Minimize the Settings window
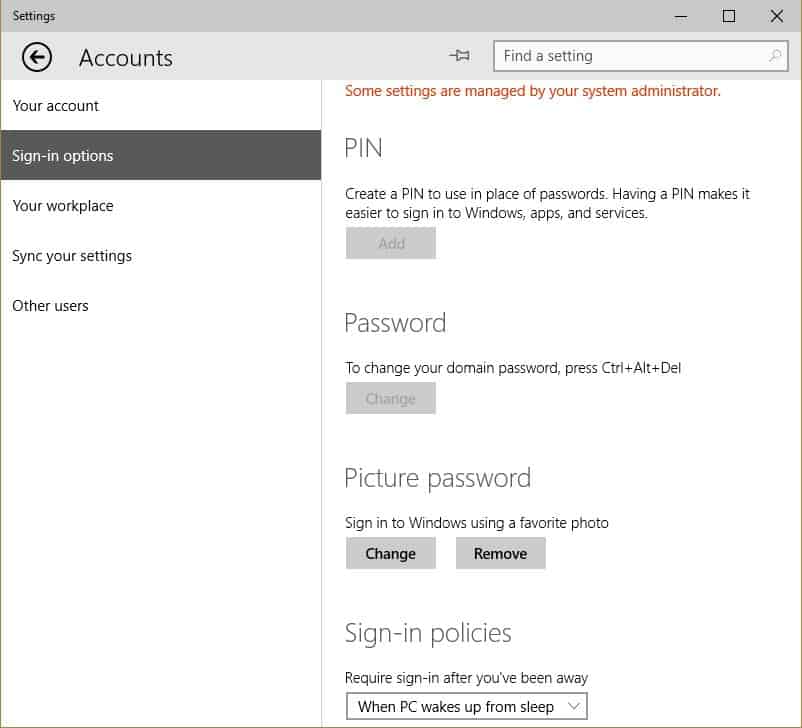This screenshot has height=728, width=802. [x=680, y=16]
